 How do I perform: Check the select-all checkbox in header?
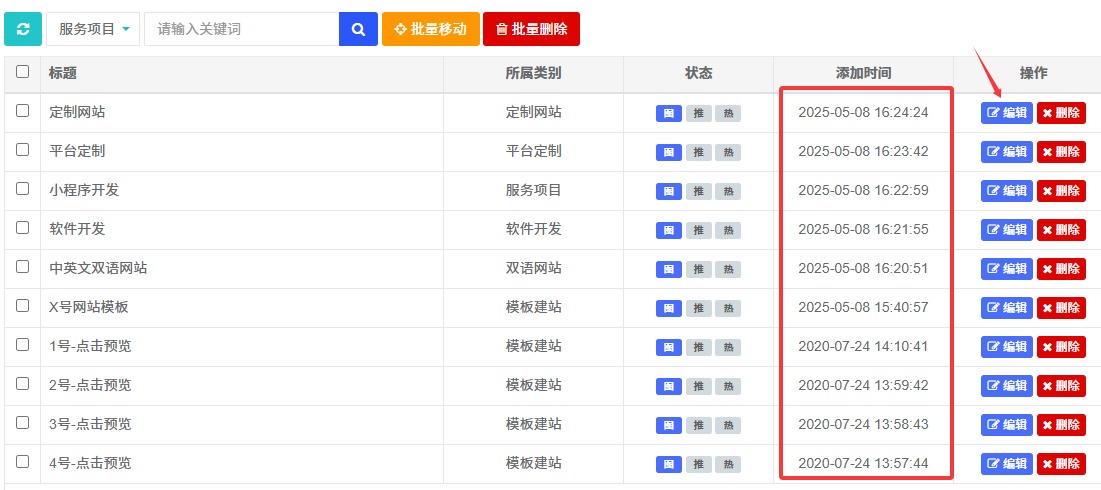pyautogui.click(x=23, y=72)
